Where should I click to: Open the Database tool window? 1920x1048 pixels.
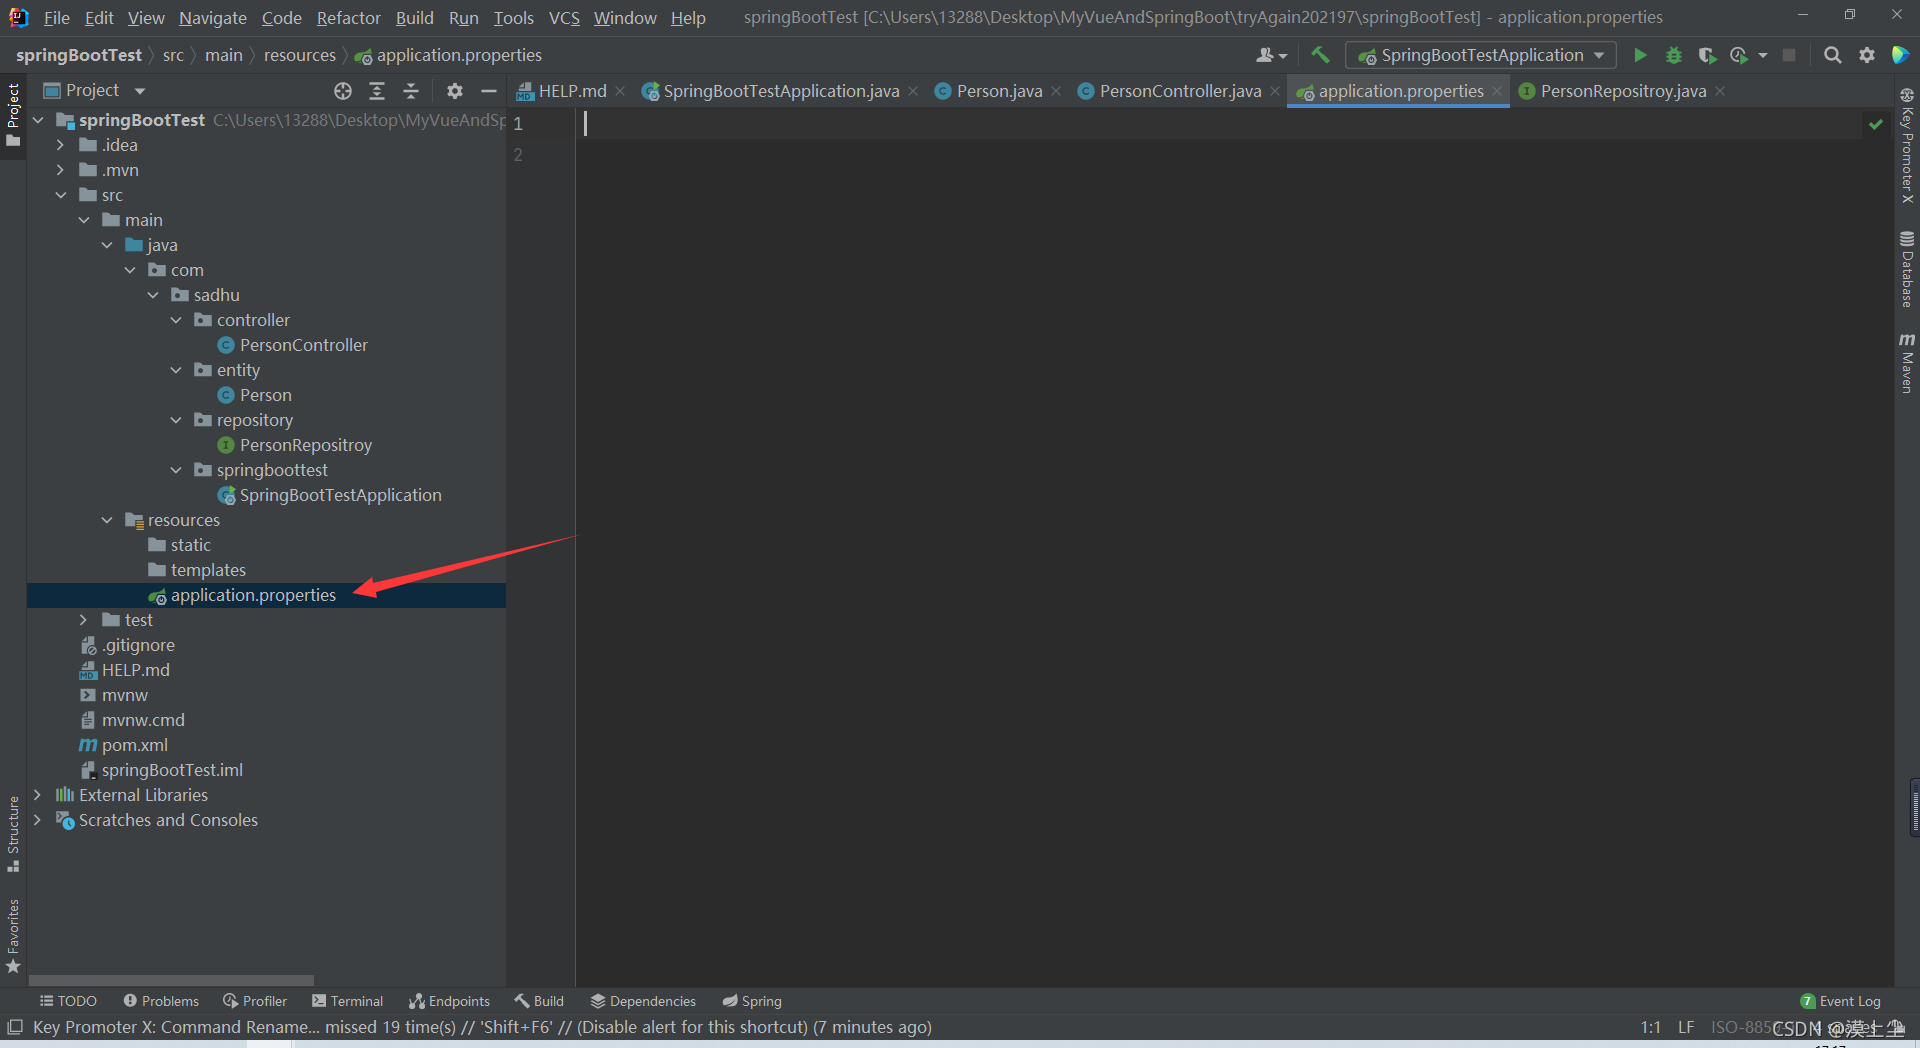(1907, 270)
